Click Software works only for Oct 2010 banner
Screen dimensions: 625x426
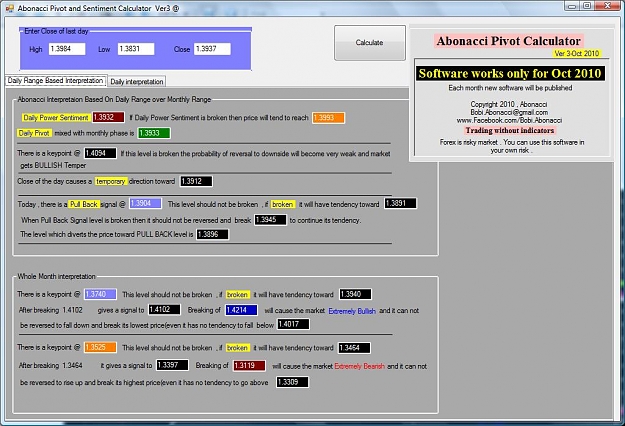coord(510,73)
